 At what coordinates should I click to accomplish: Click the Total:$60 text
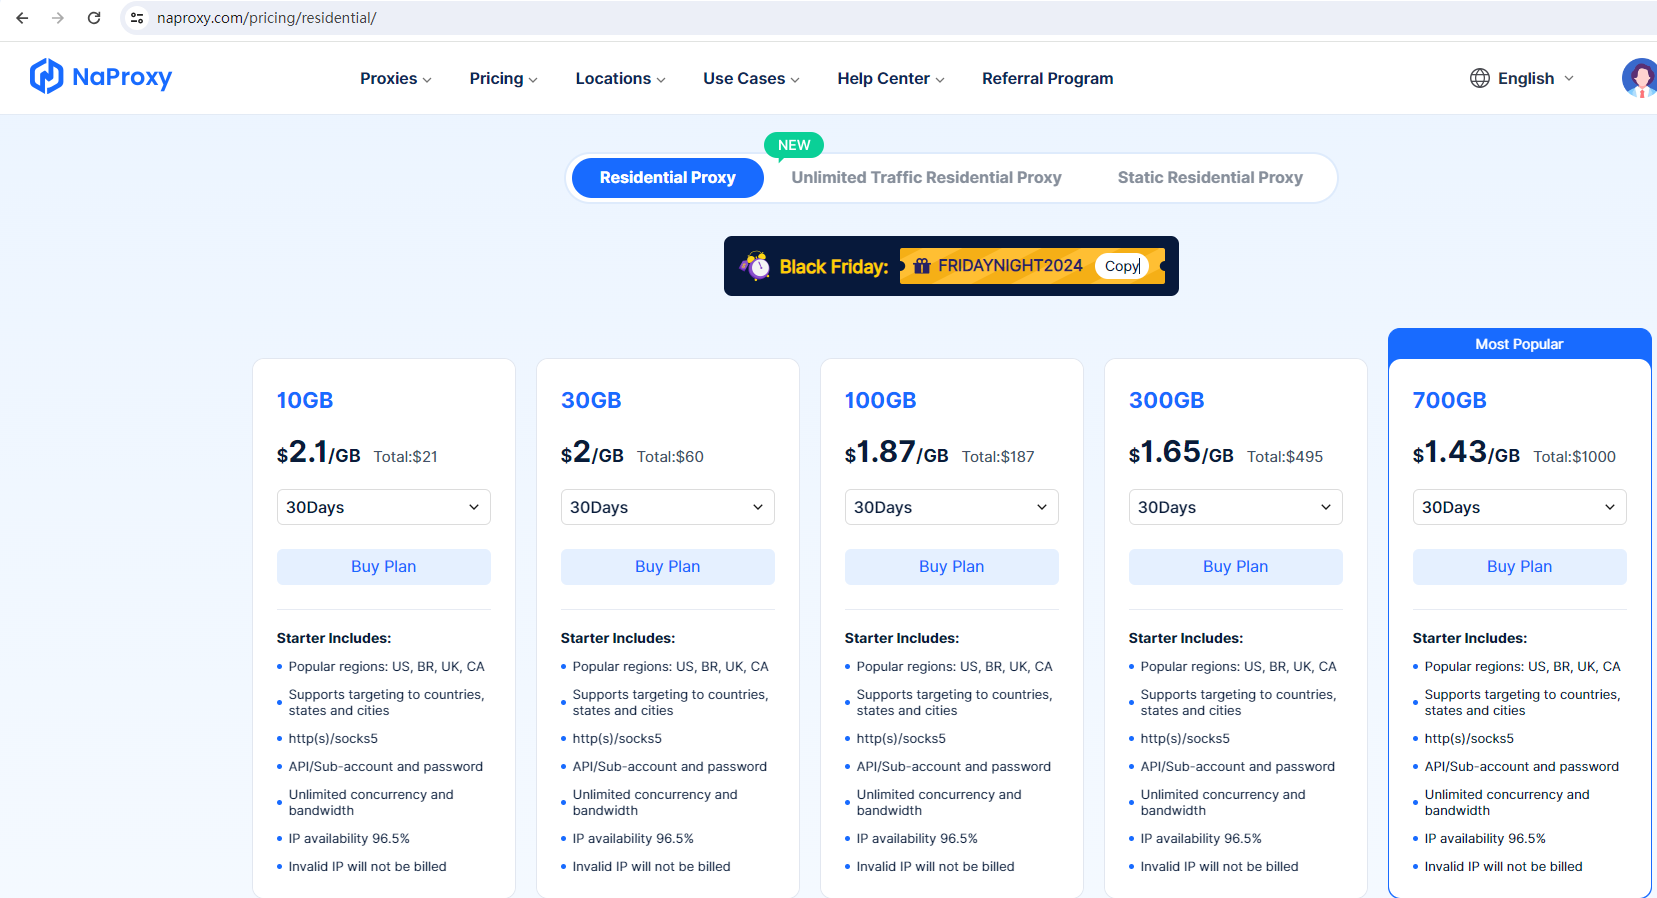pos(670,457)
